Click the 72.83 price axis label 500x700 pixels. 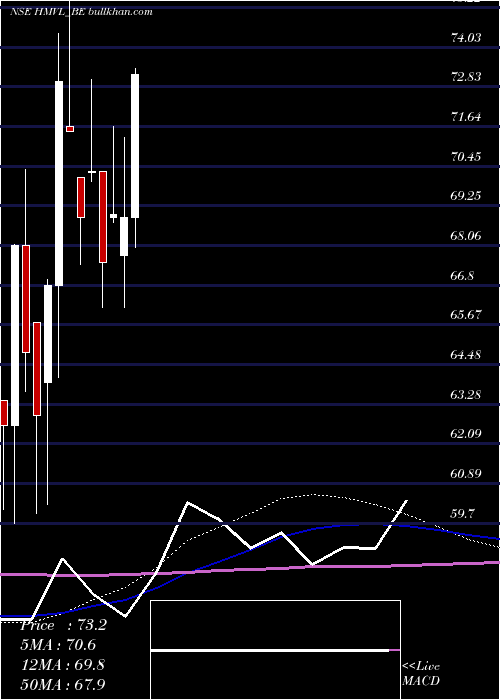point(466,77)
